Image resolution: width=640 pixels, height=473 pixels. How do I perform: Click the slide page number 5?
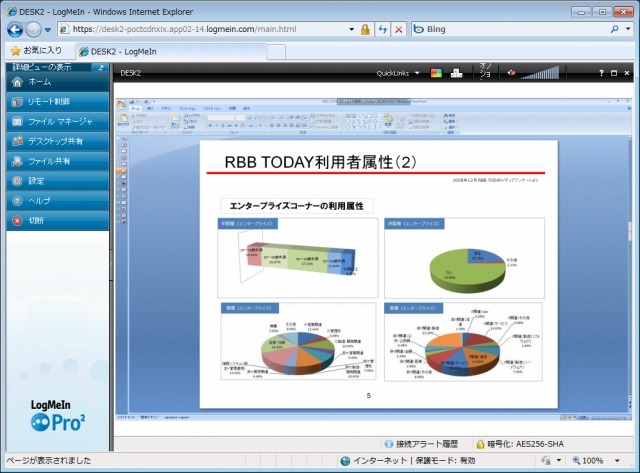(369, 395)
